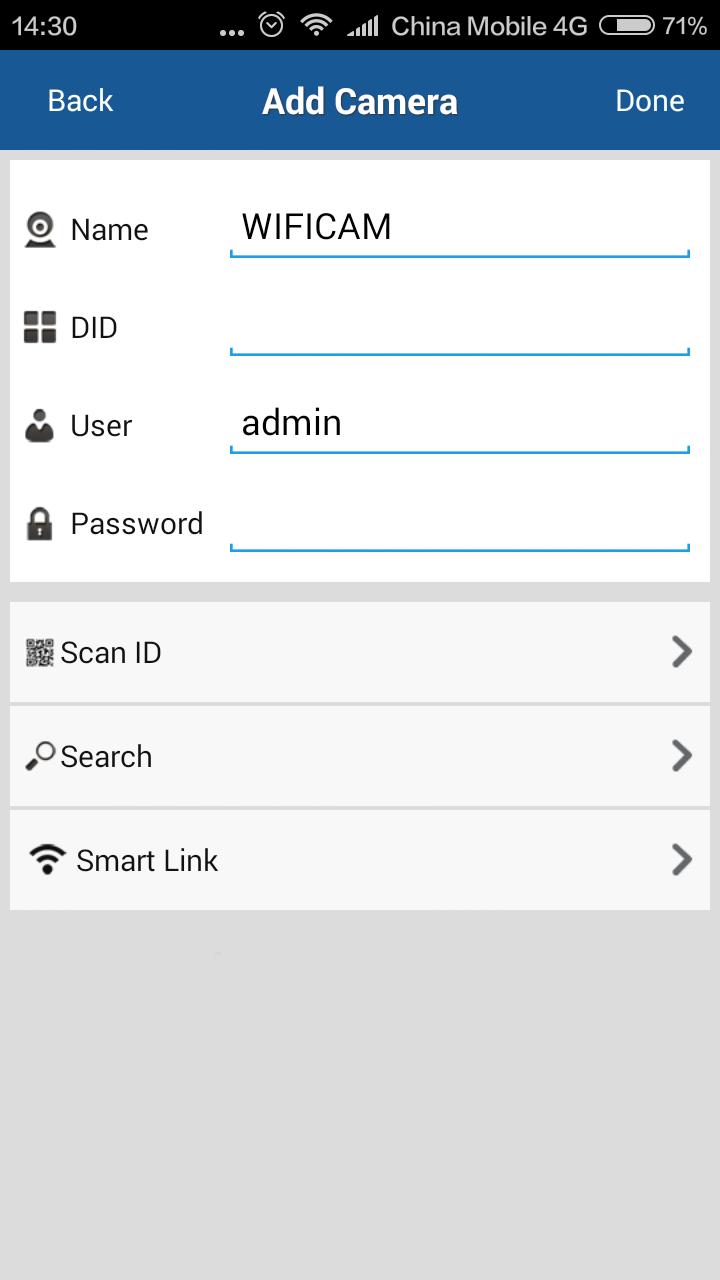Expand the Scan ID chevron arrow
This screenshot has width=720, height=1280.
682,652
